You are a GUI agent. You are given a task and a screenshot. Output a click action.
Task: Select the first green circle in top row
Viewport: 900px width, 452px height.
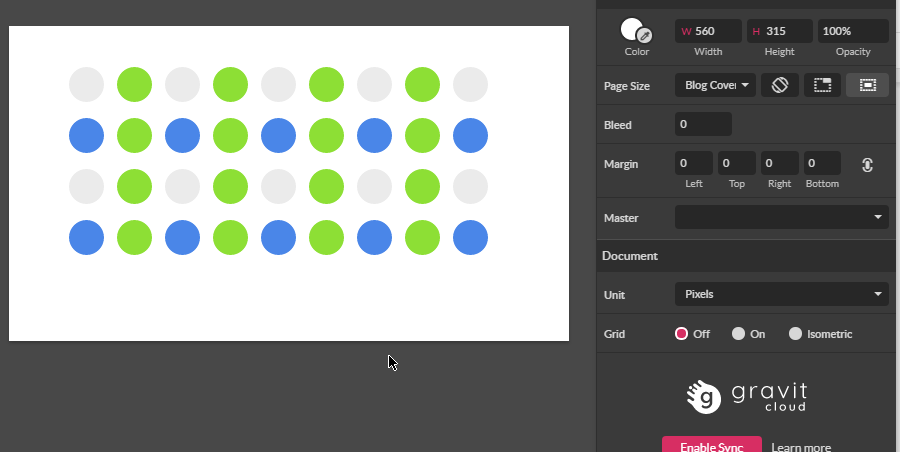click(x=134, y=84)
